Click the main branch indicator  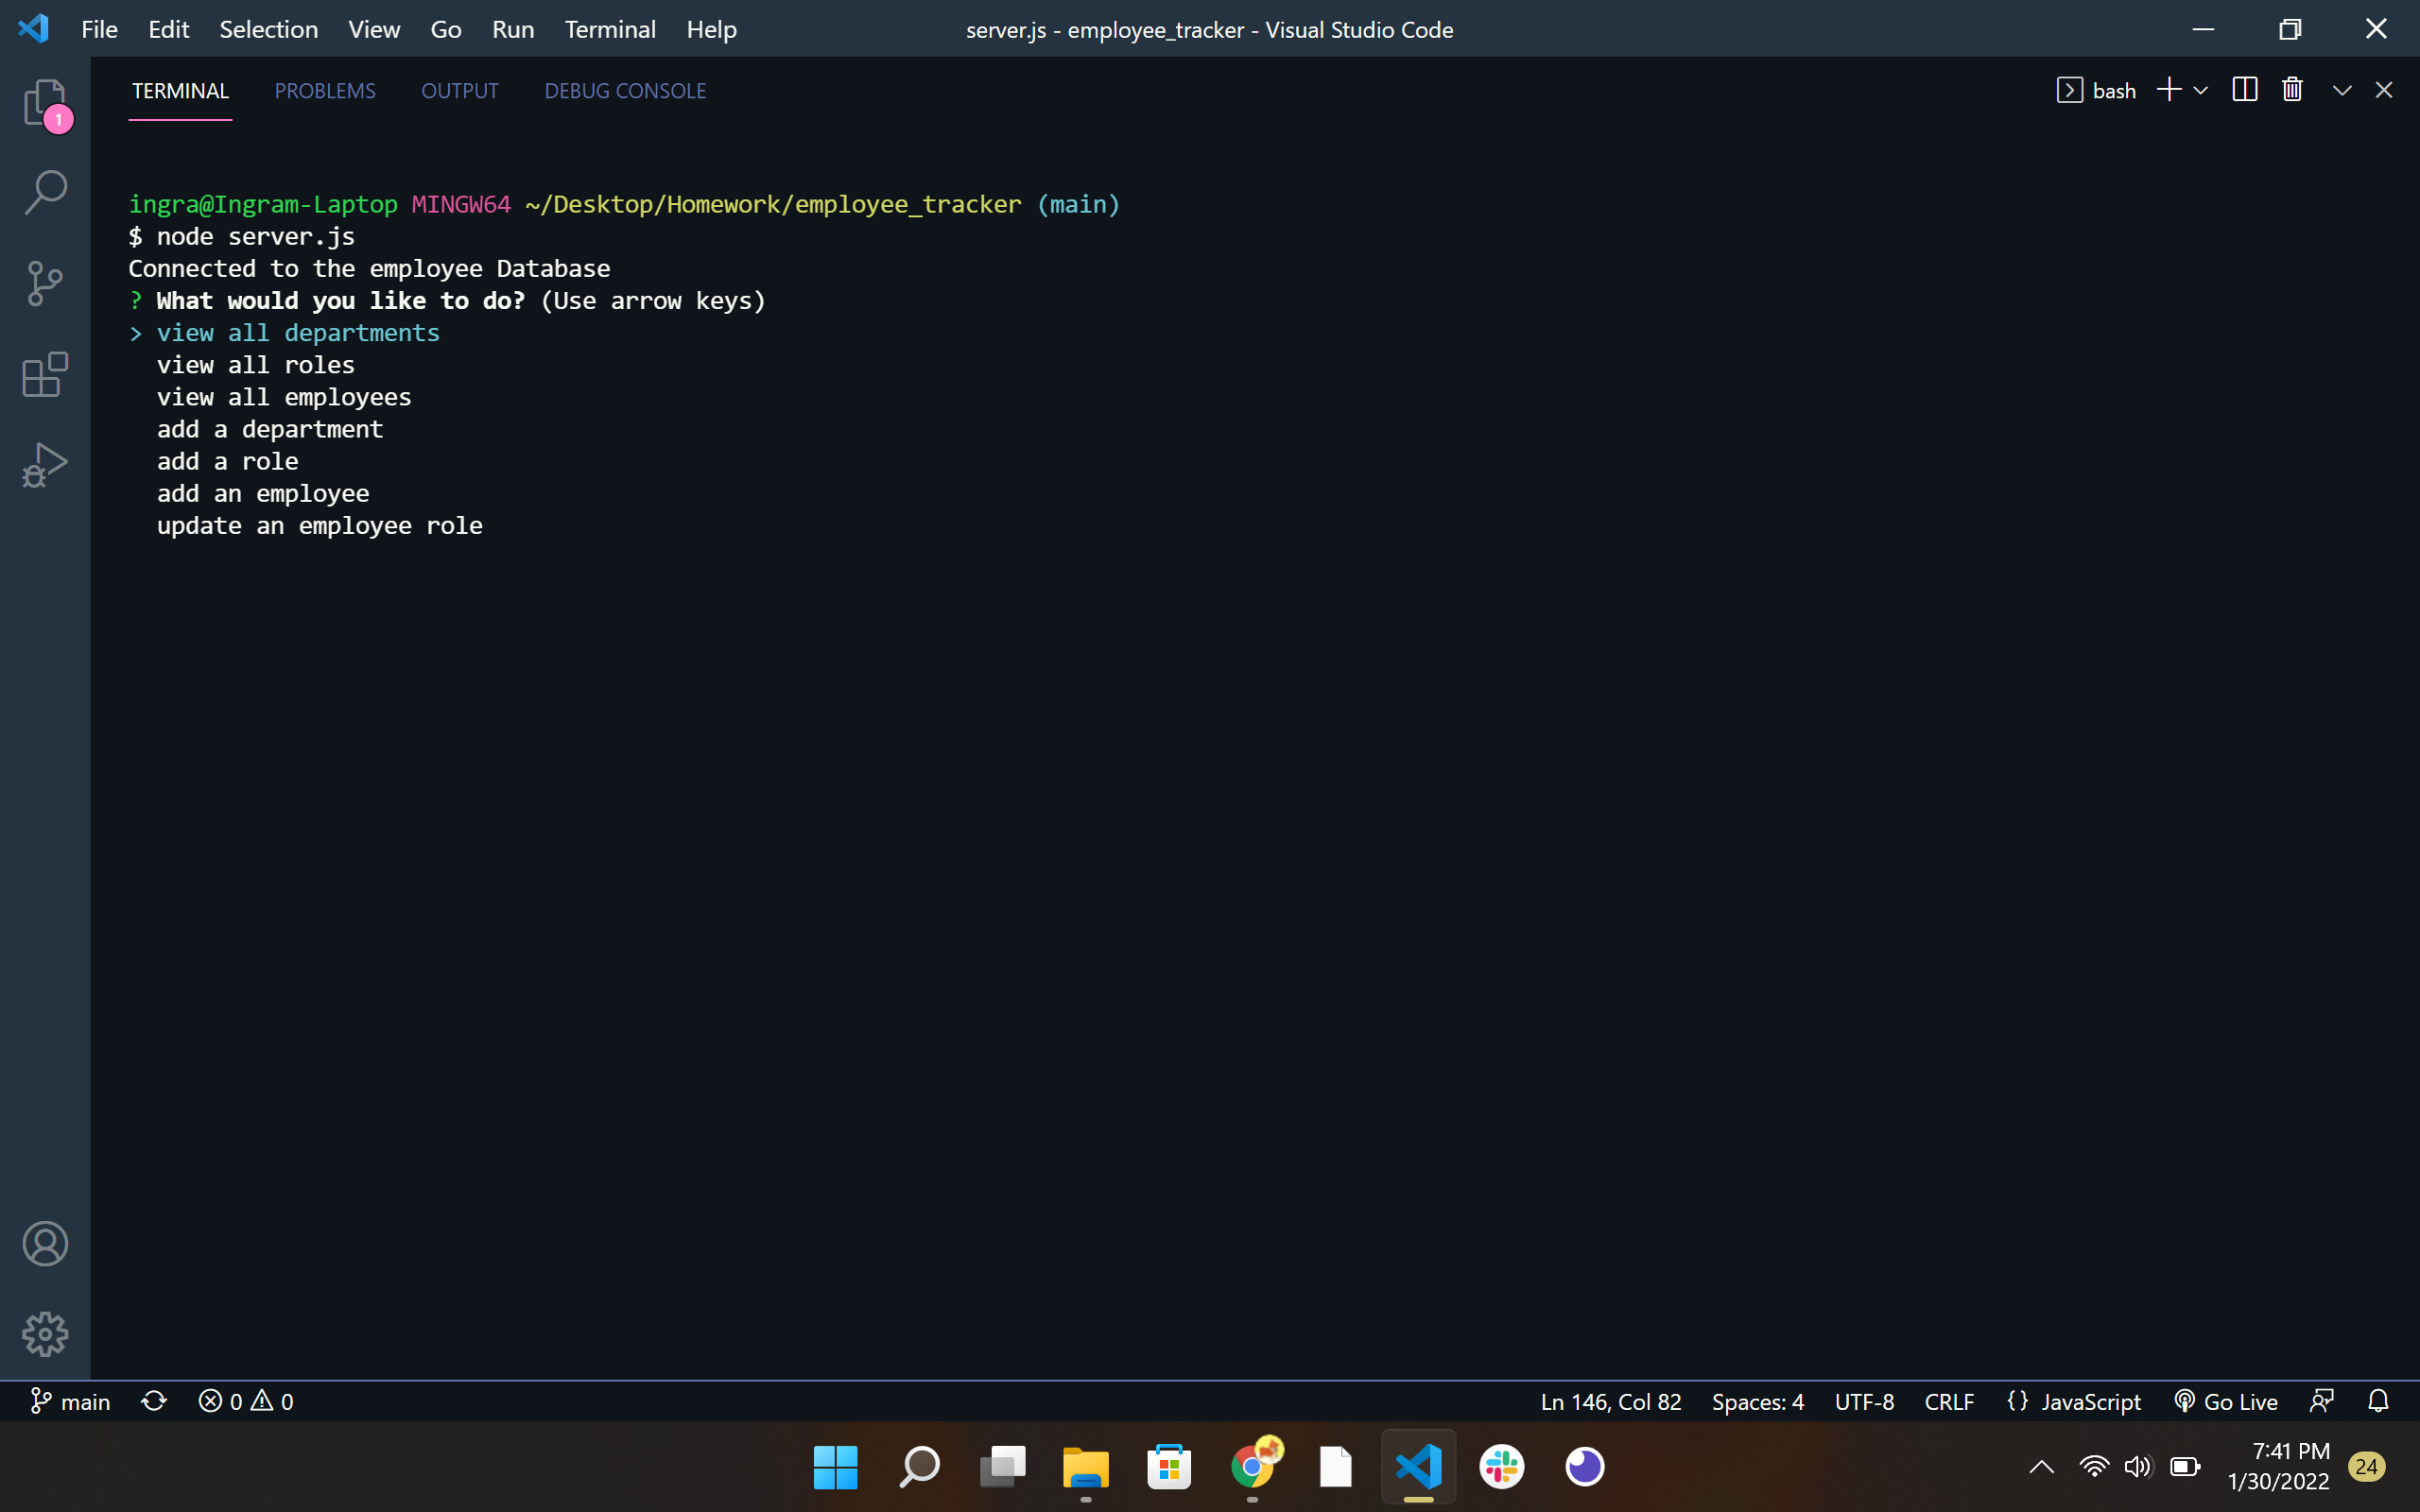(70, 1401)
